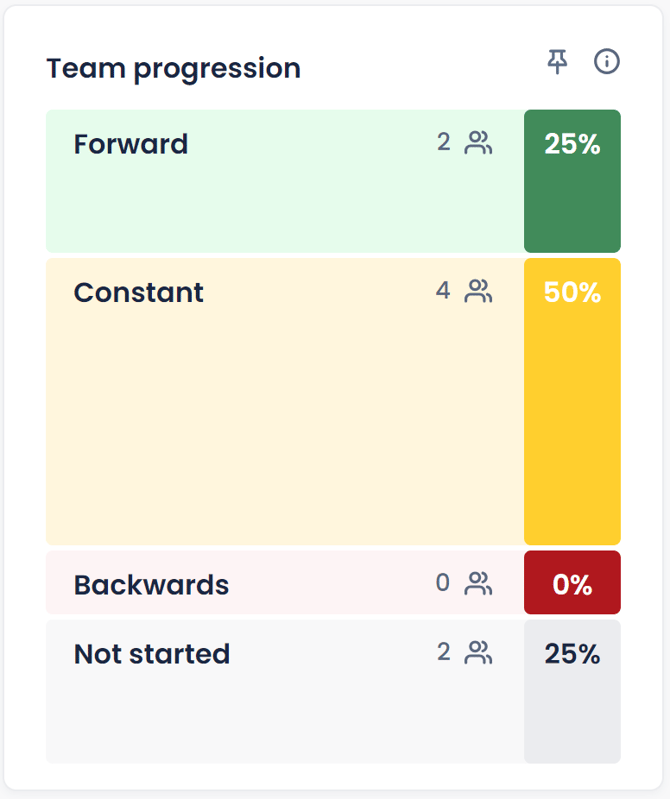Pin the Team progression widget

[x=557, y=62]
